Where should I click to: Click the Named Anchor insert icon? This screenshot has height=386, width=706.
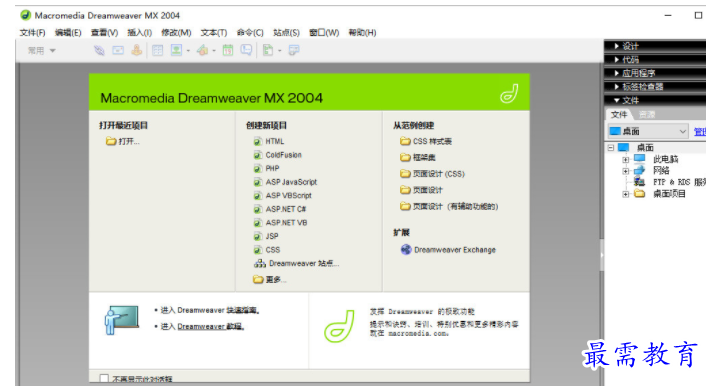click(x=137, y=50)
